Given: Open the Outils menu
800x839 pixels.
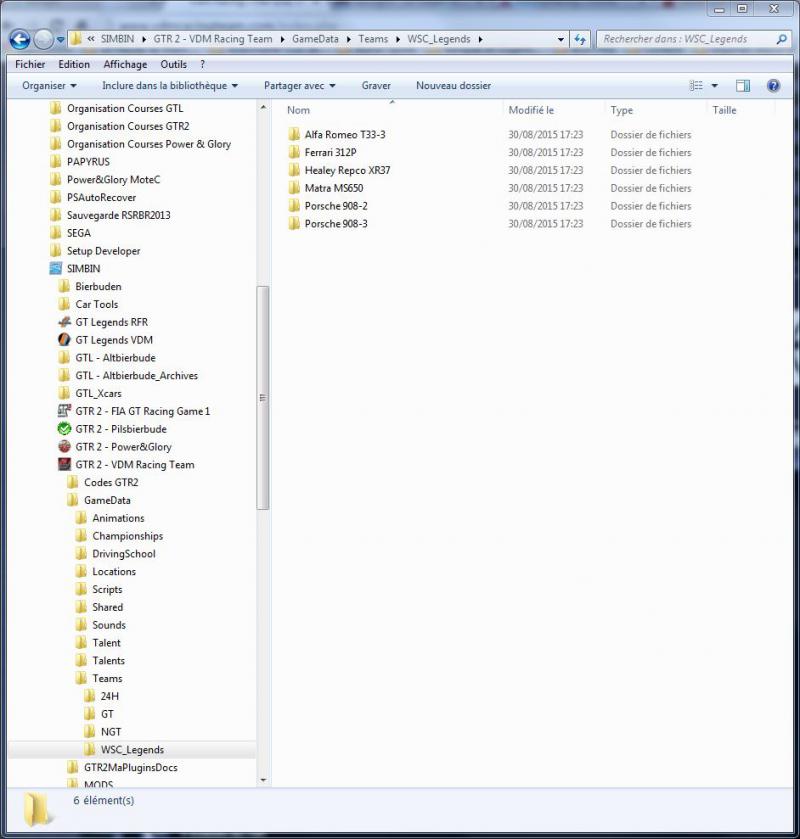Looking at the screenshot, I should pos(173,64).
